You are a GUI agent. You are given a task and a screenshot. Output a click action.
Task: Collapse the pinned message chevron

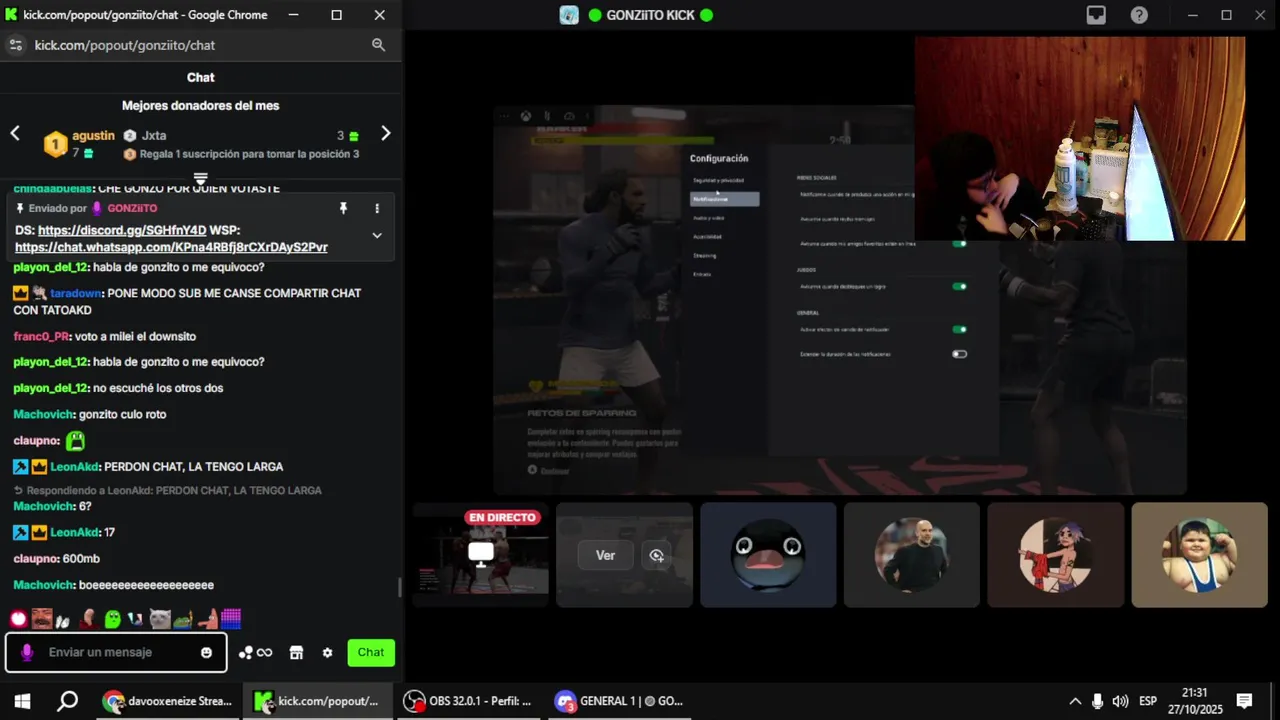377,235
